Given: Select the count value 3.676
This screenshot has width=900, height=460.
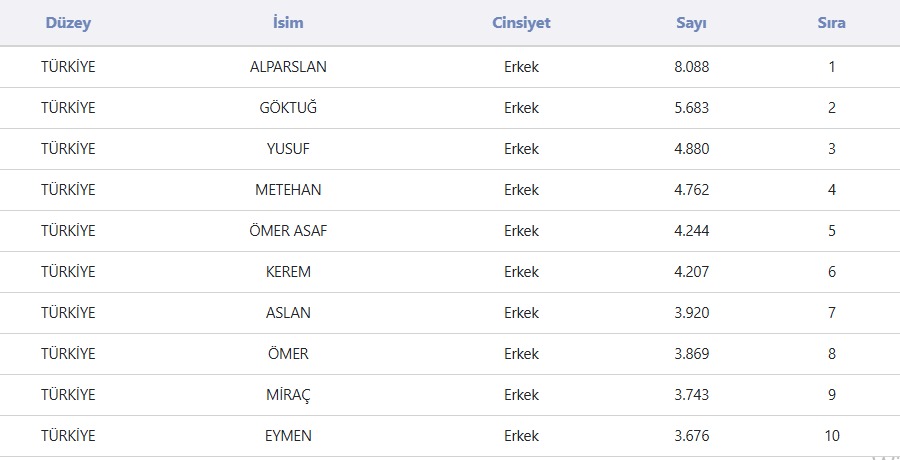Looking at the screenshot, I should (x=691, y=436).
